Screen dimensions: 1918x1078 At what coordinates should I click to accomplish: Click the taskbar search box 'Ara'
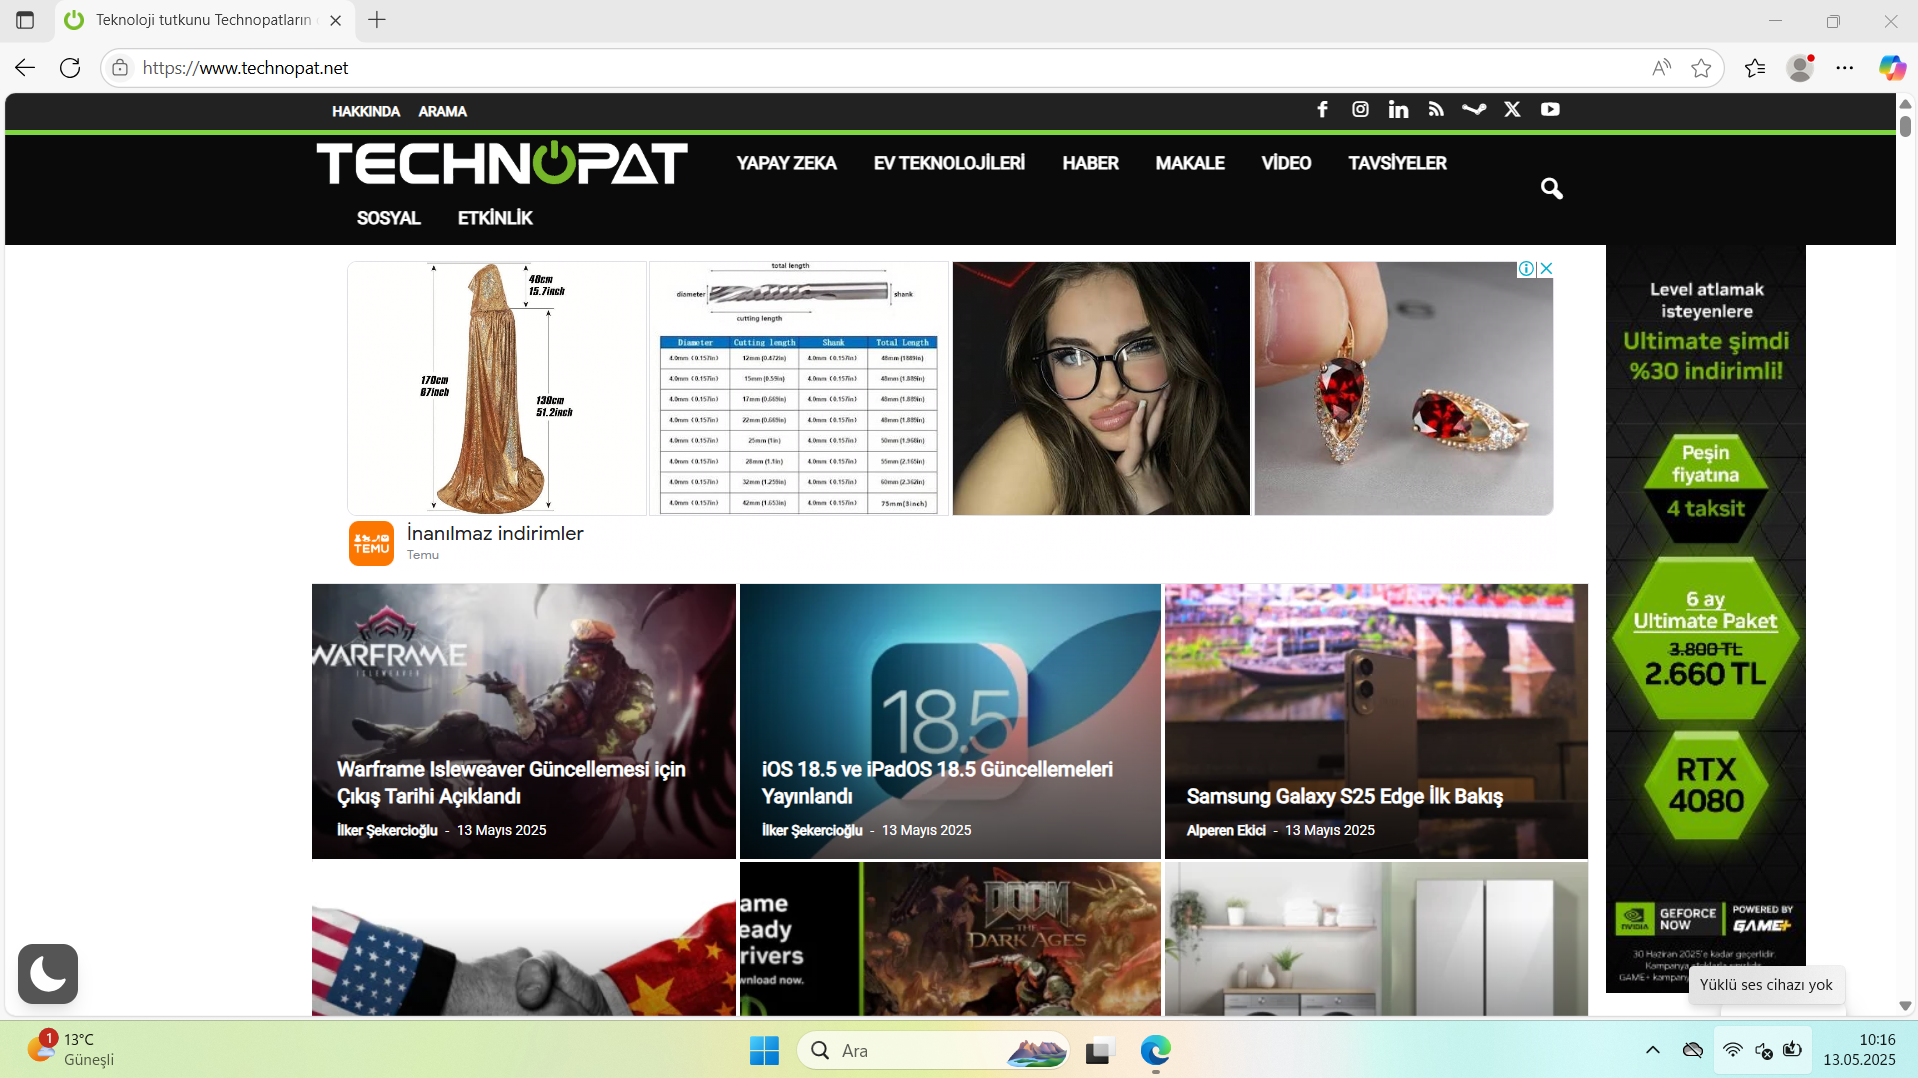[x=933, y=1050]
